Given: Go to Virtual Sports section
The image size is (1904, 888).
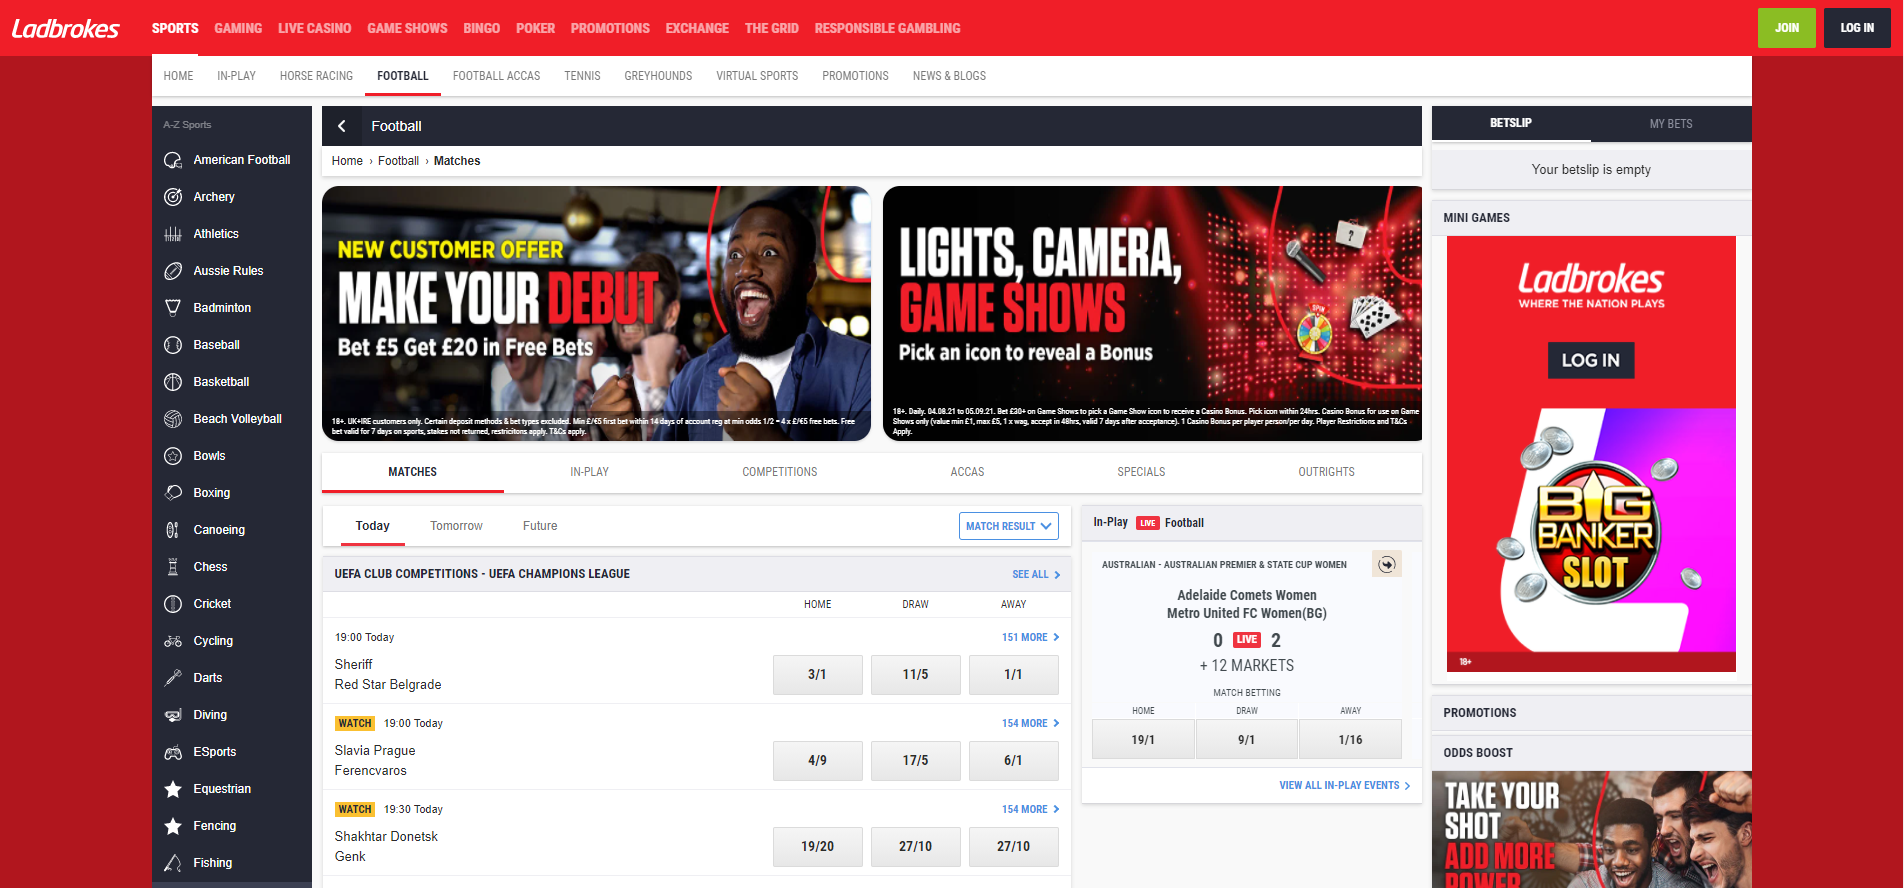Looking at the screenshot, I should tap(757, 76).
